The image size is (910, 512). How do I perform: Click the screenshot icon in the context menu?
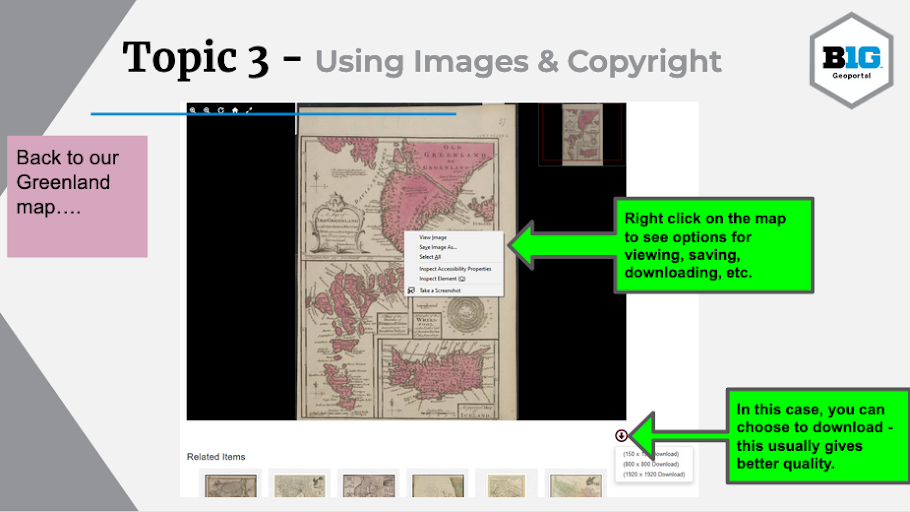[411, 290]
